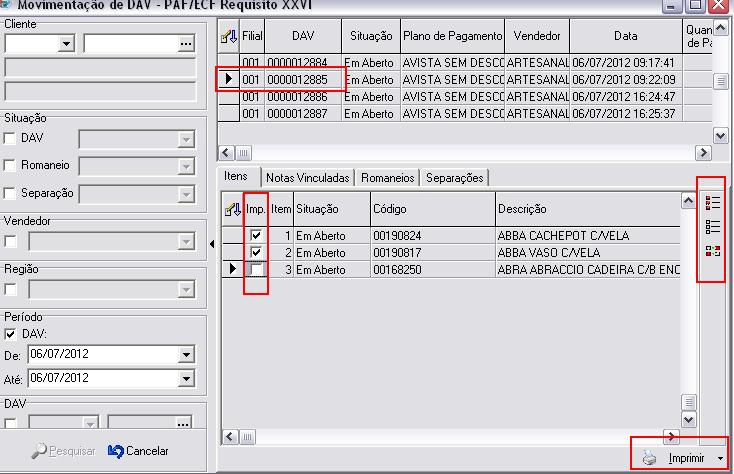The width and height of the screenshot is (734, 474).
Task: Open the 'Até' end date dropdown
Action: pyautogui.click(x=184, y=378)
